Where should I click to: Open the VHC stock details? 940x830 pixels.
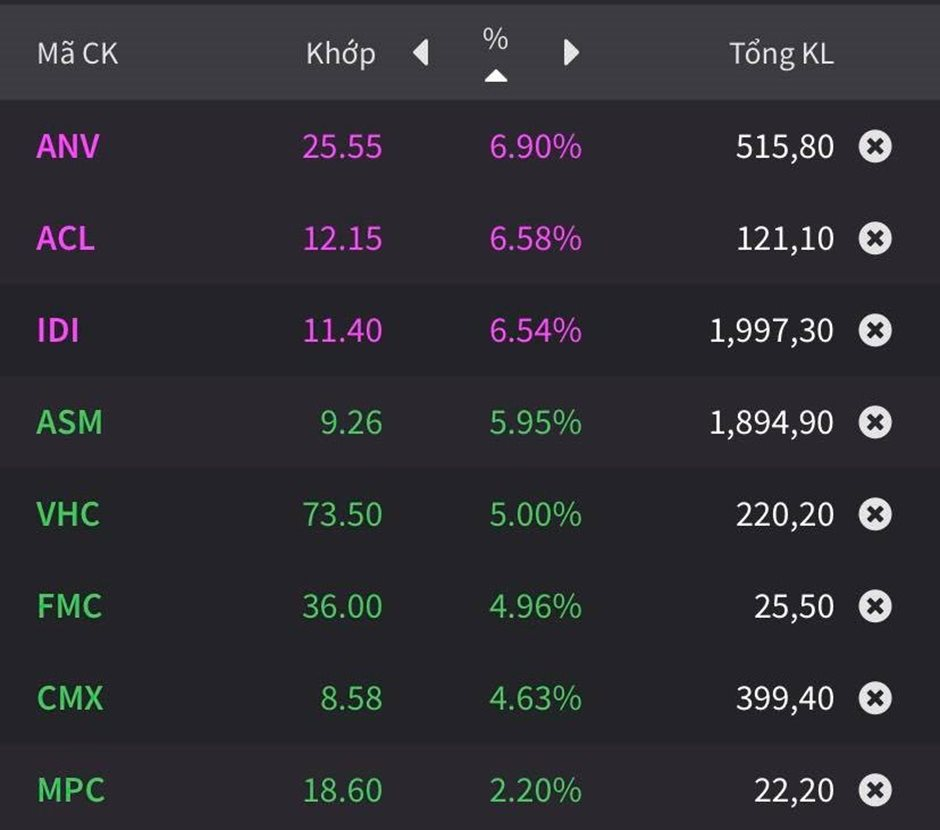point(68,515)
